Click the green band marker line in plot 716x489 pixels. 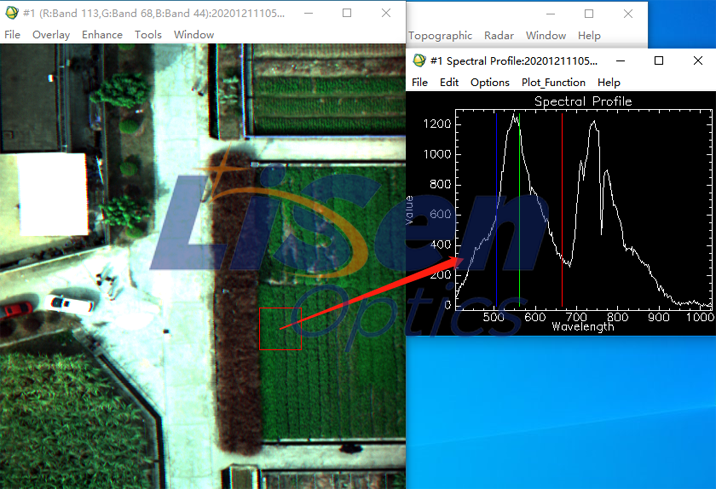click(519, 210)
